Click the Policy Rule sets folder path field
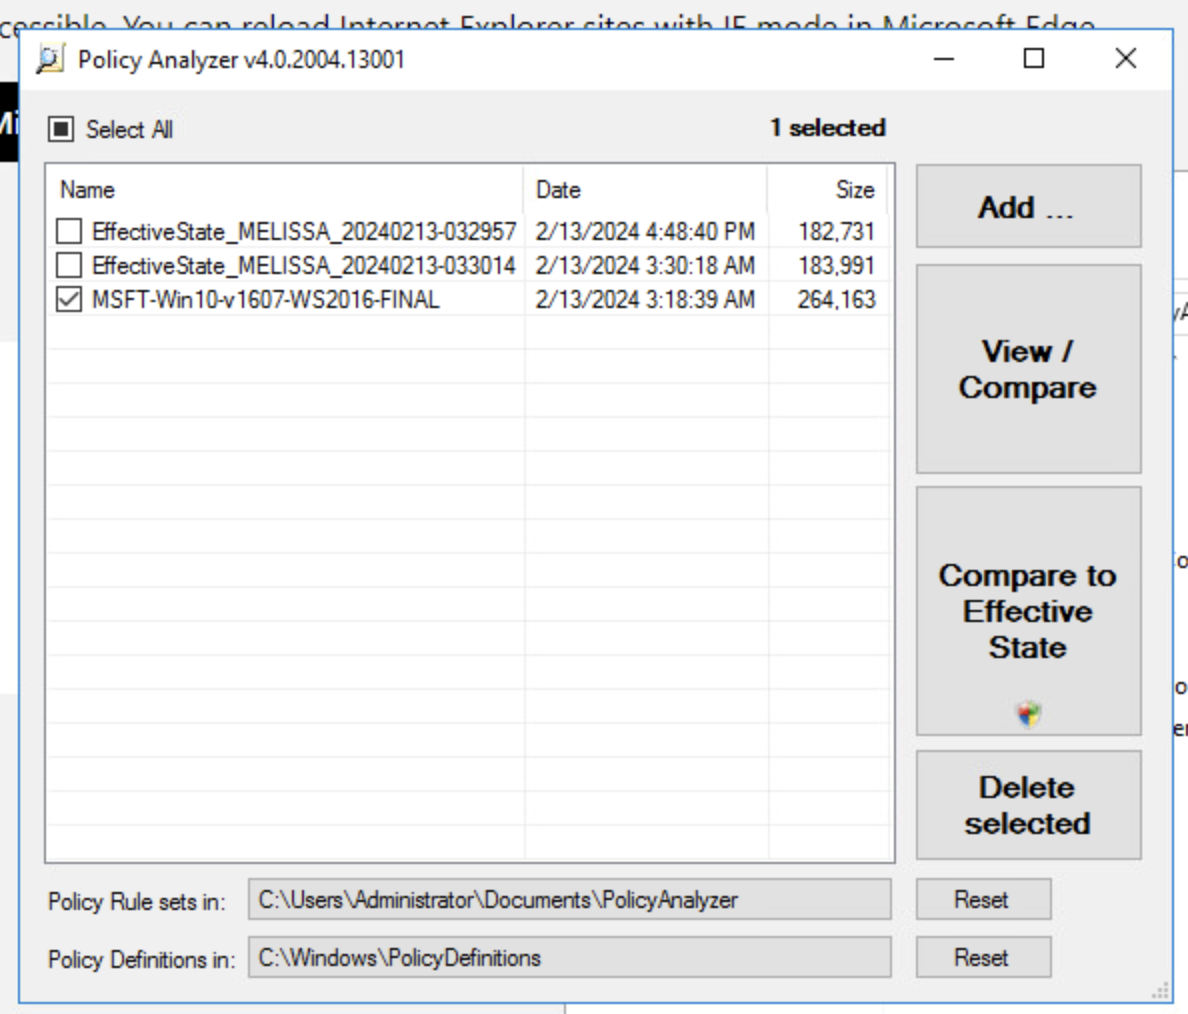 569,900
